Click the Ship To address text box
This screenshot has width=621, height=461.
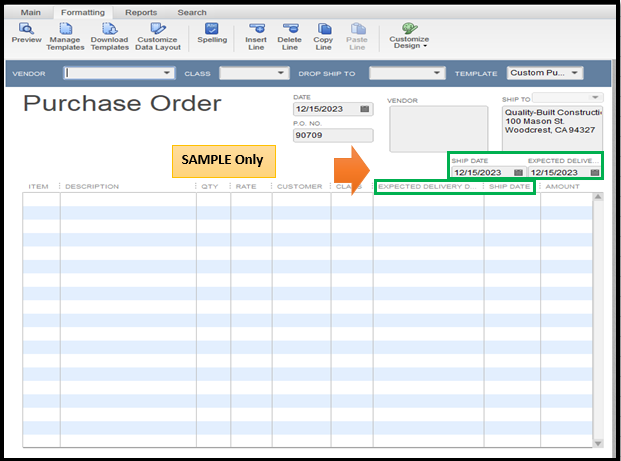[x=552, y=128]
